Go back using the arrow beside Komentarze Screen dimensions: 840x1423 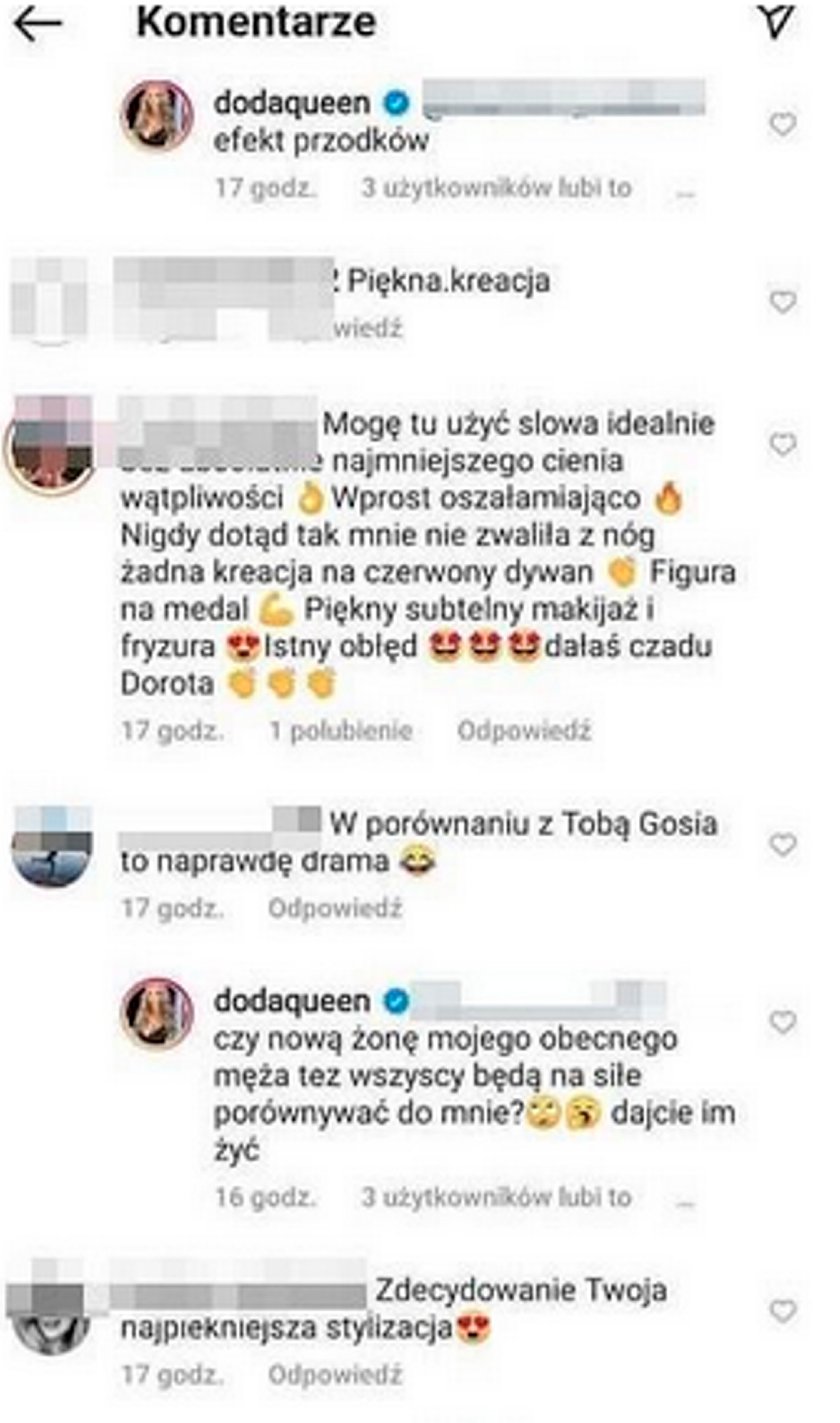pos(38,24)
